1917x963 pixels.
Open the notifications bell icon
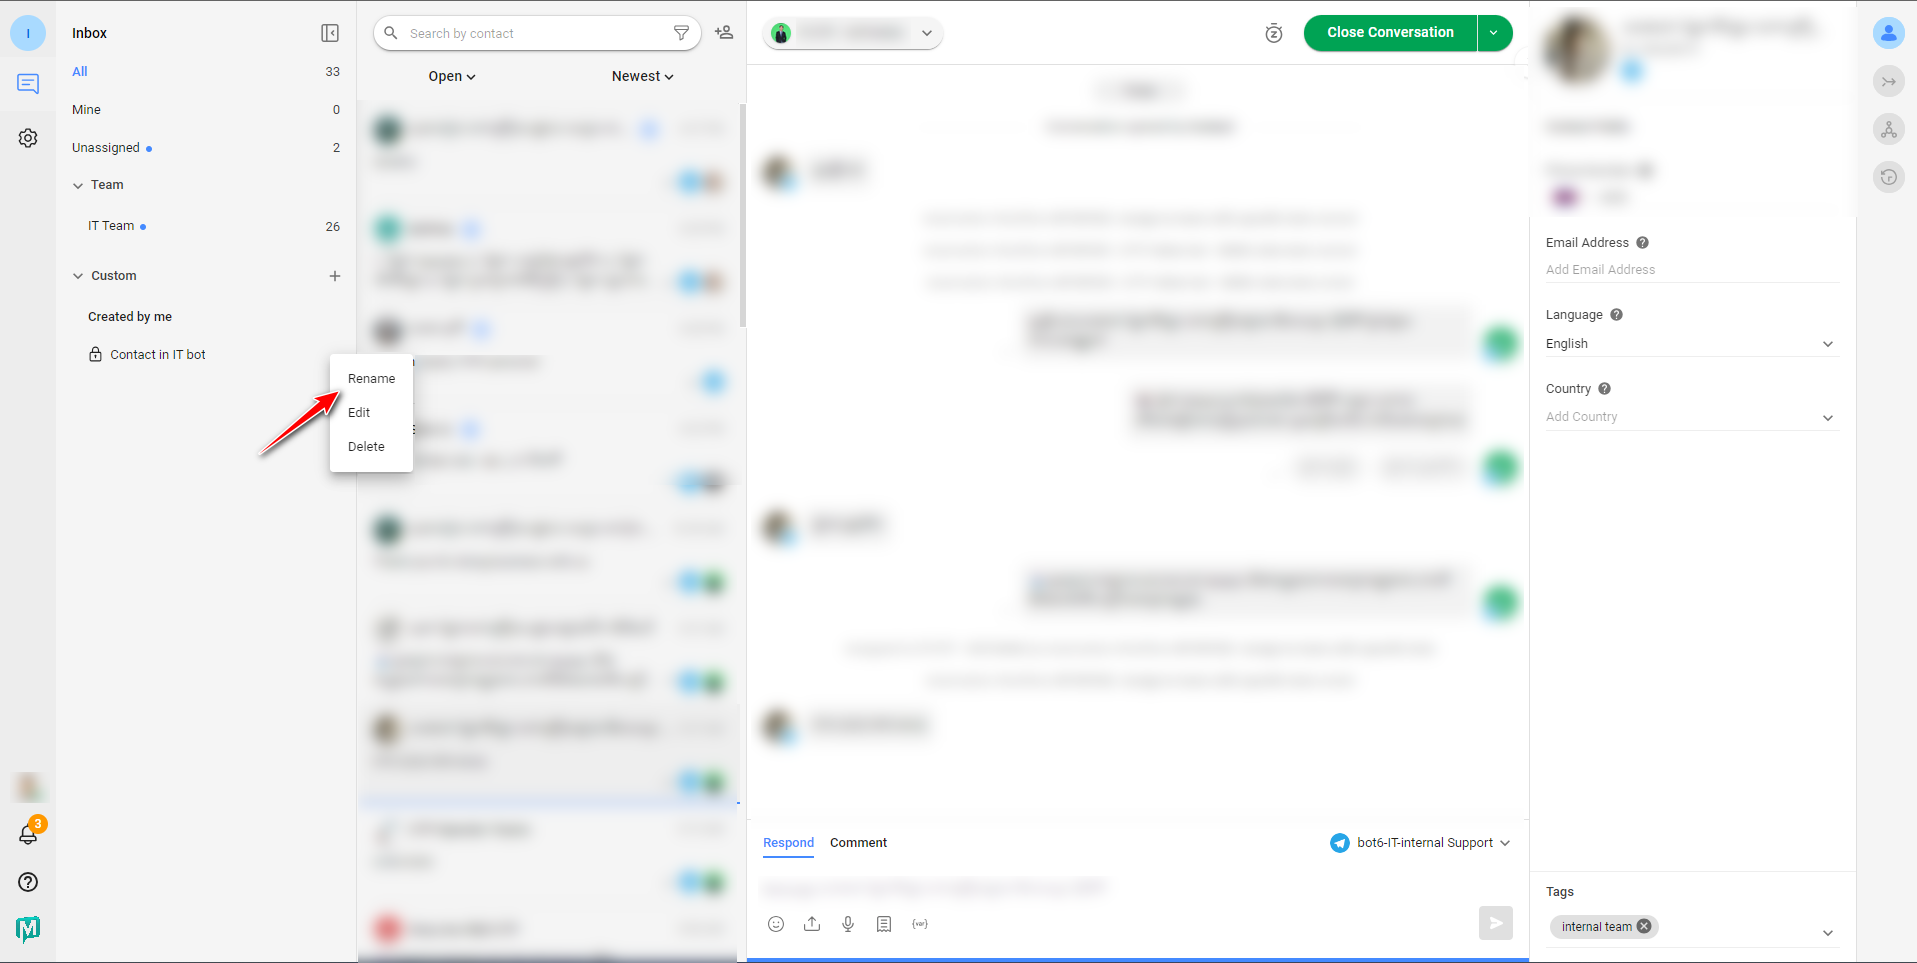28,834
